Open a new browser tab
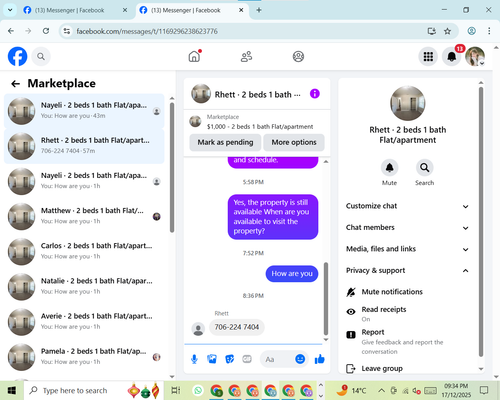The width and height of the screenshot is (500, 400). point(259,10)
